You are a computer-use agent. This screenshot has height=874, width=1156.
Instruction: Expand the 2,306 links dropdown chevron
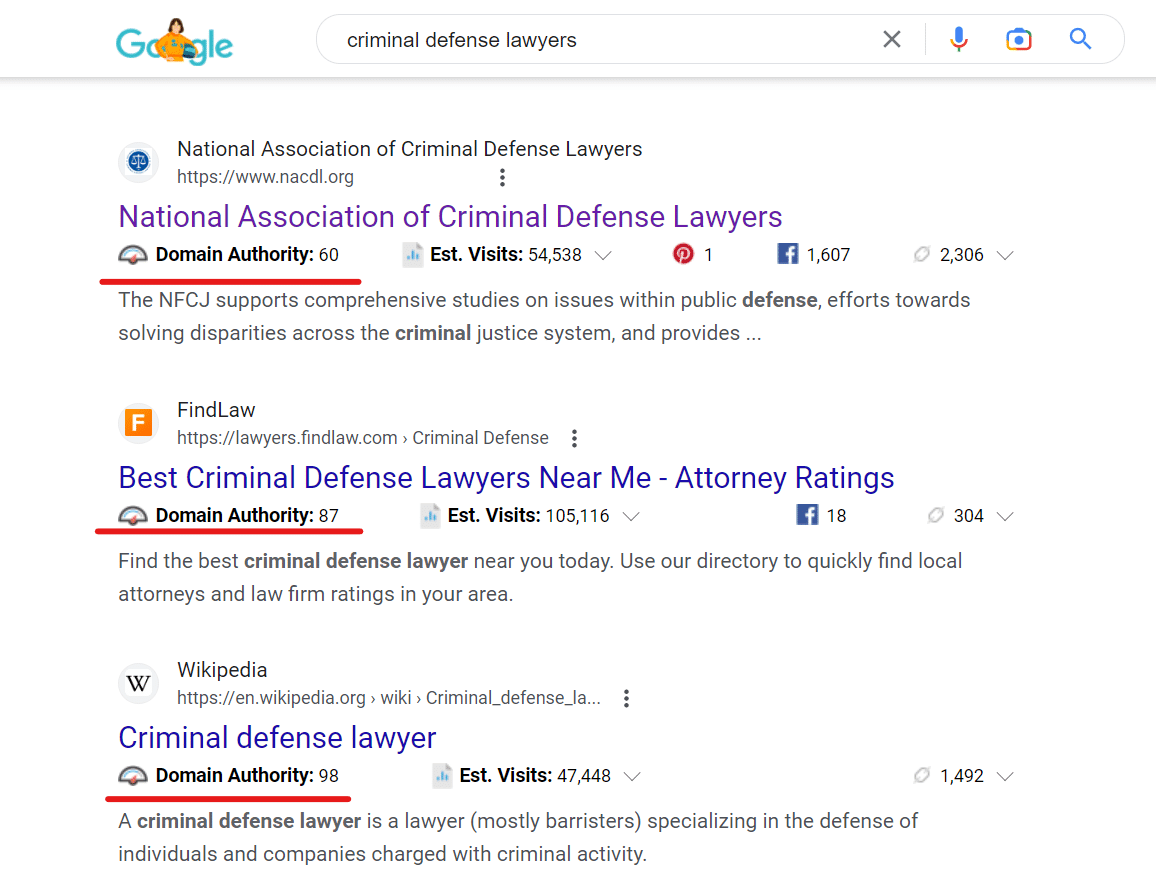1005,255
